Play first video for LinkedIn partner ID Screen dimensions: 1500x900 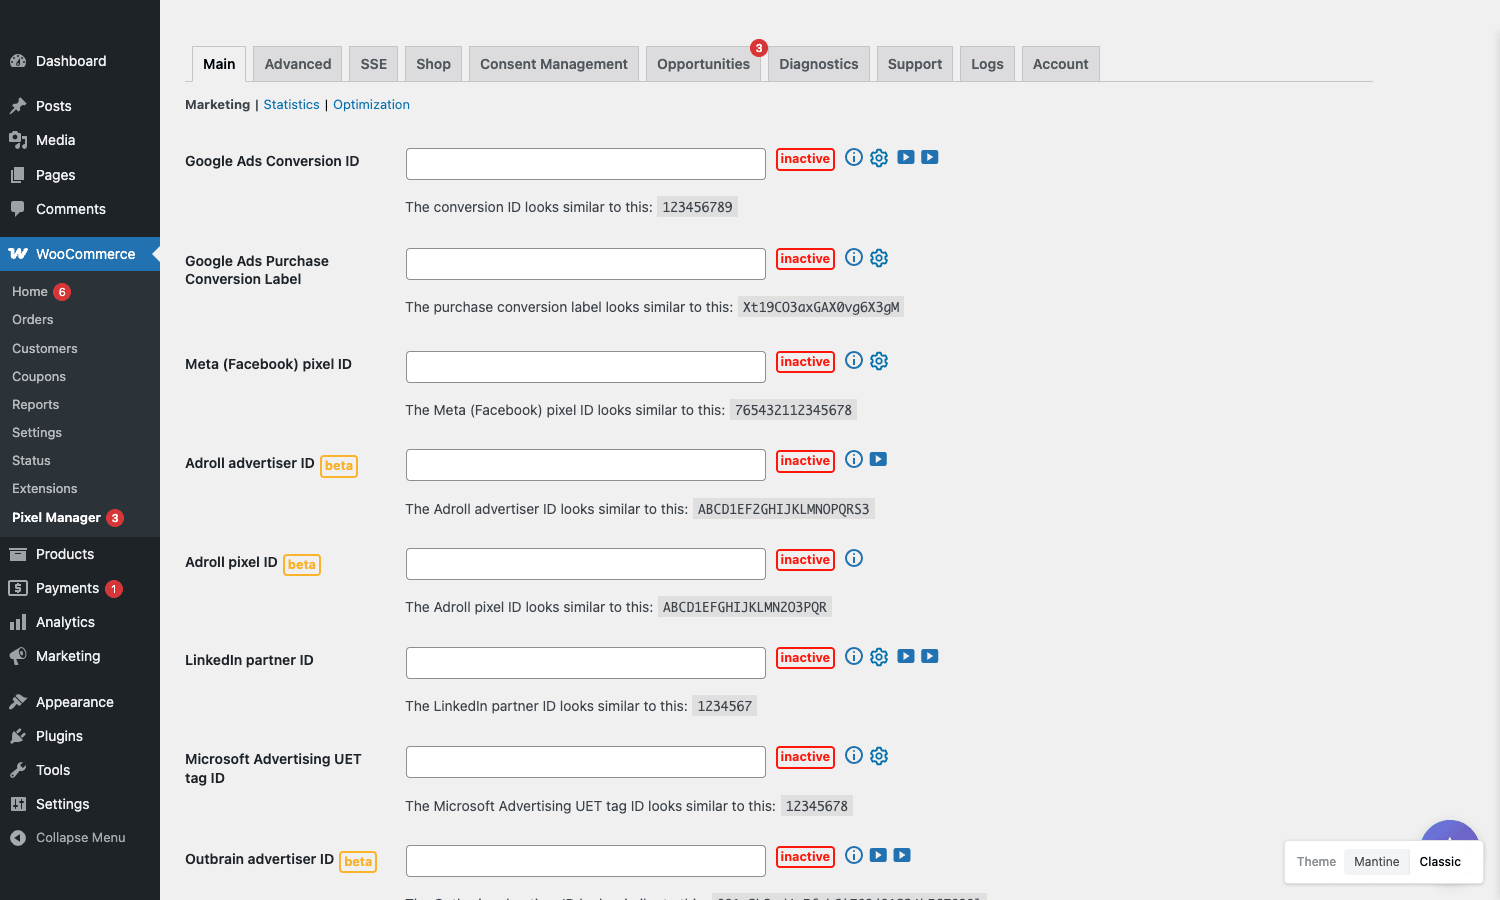coord(906,656)
